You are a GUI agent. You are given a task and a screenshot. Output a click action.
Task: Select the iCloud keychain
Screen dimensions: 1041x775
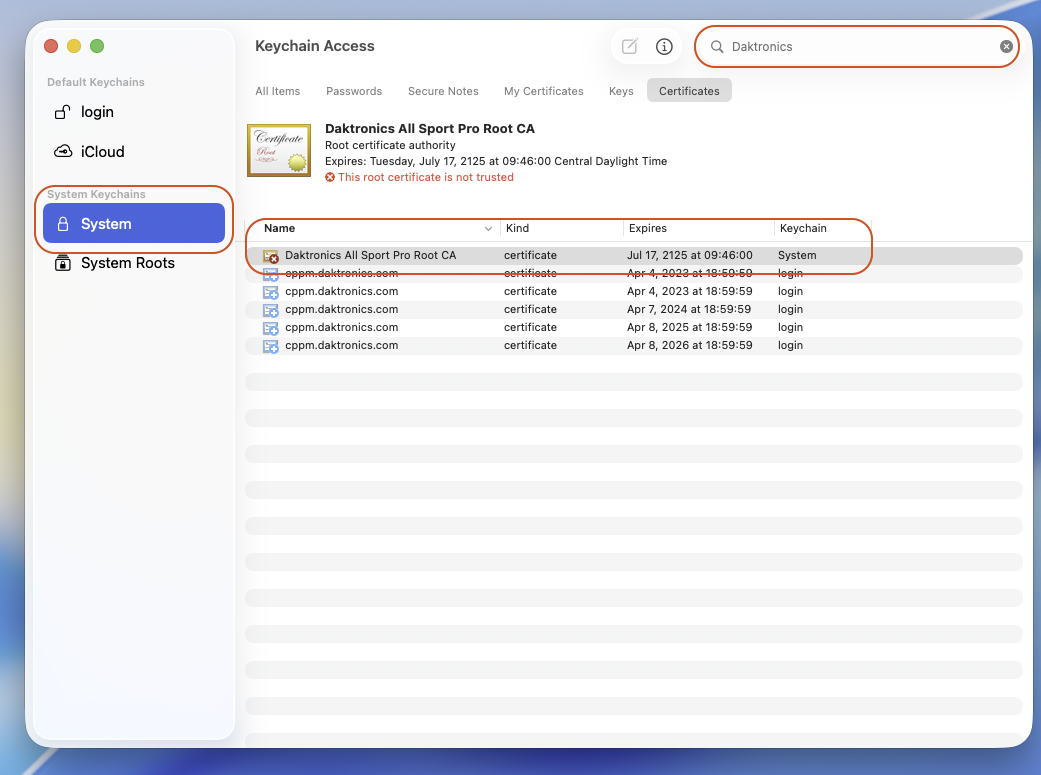(x=102, y=152)
